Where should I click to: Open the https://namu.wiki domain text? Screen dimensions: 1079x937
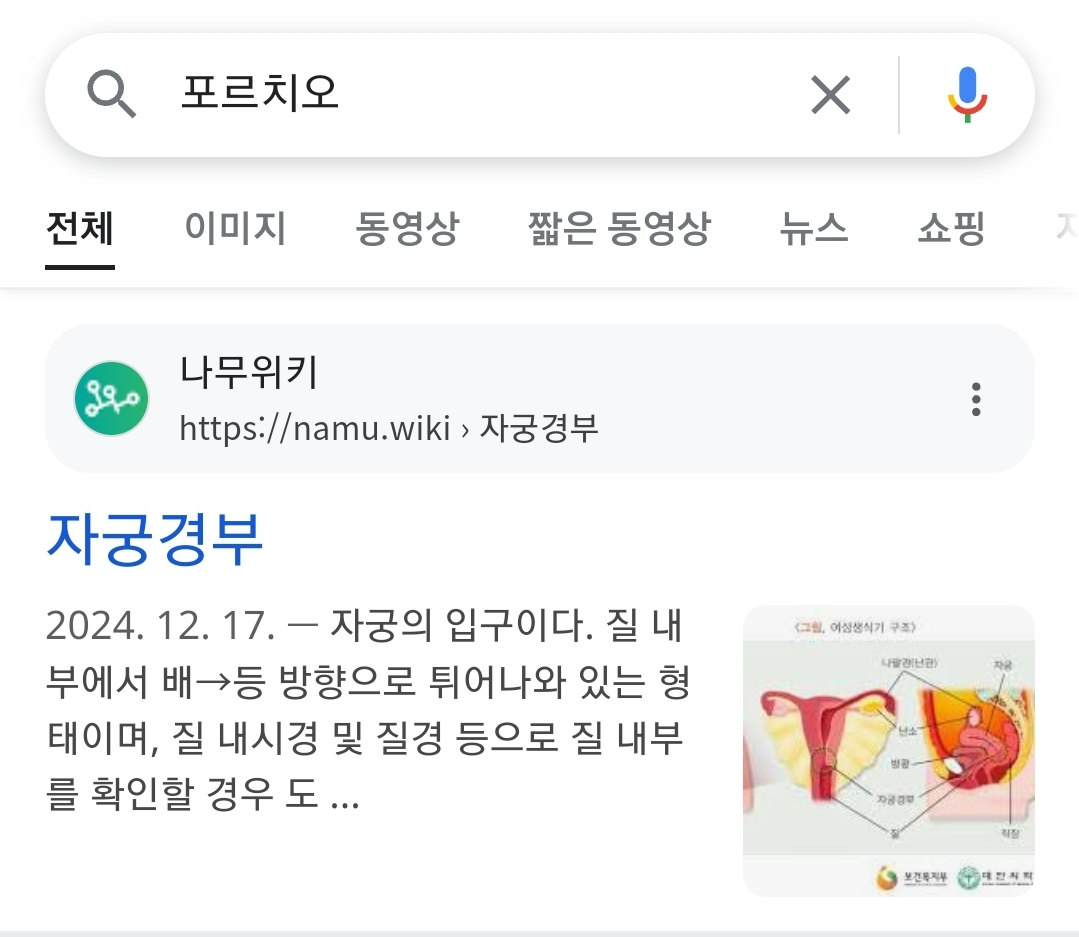coord(315,428)
